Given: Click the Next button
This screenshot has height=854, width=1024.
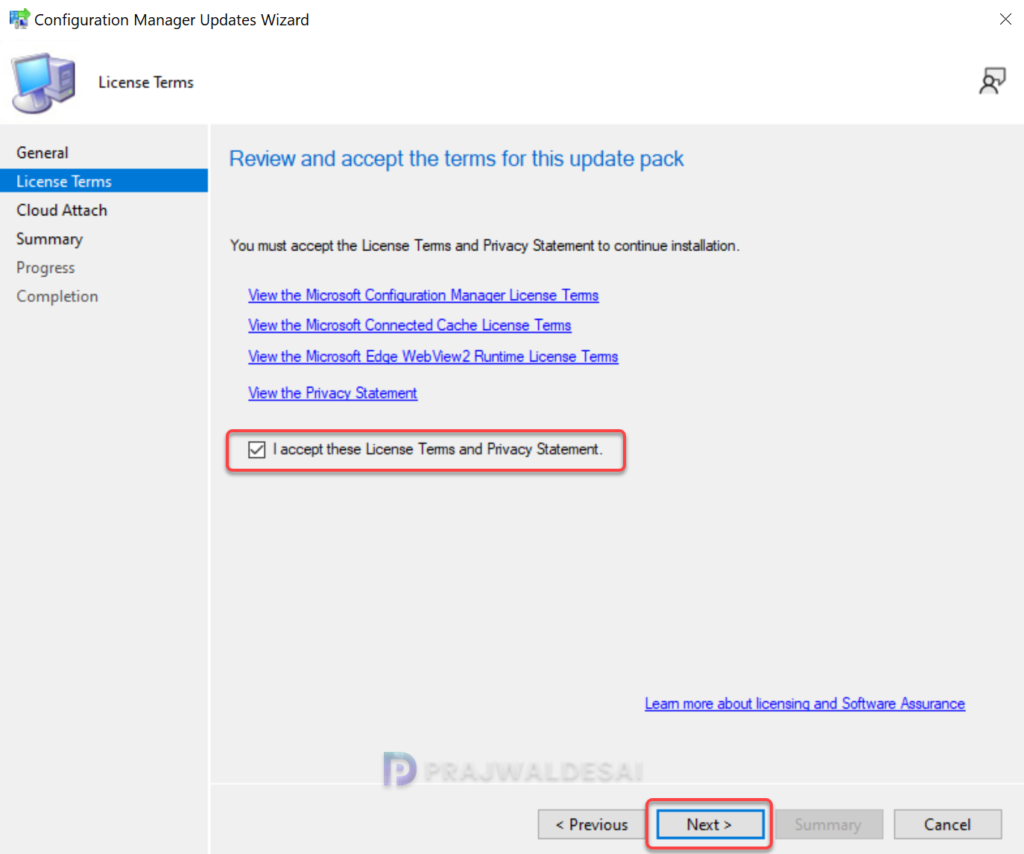Looking at the screenshot, I should pos(710,824).
